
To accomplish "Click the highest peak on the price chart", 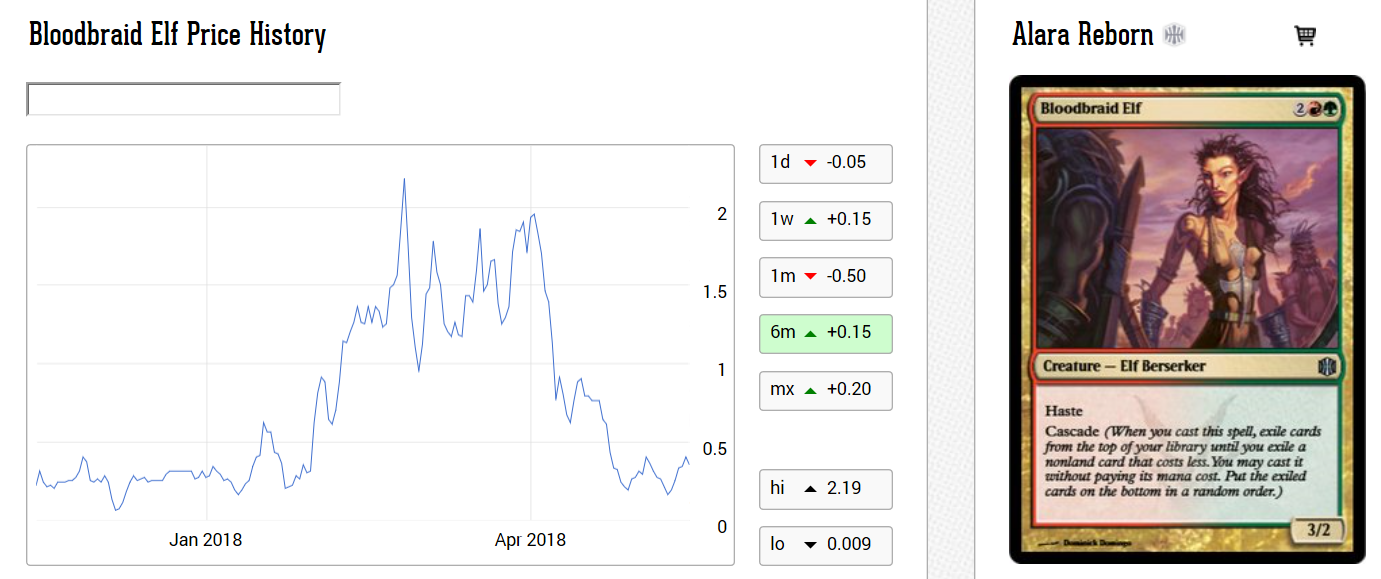I will 404,180.
